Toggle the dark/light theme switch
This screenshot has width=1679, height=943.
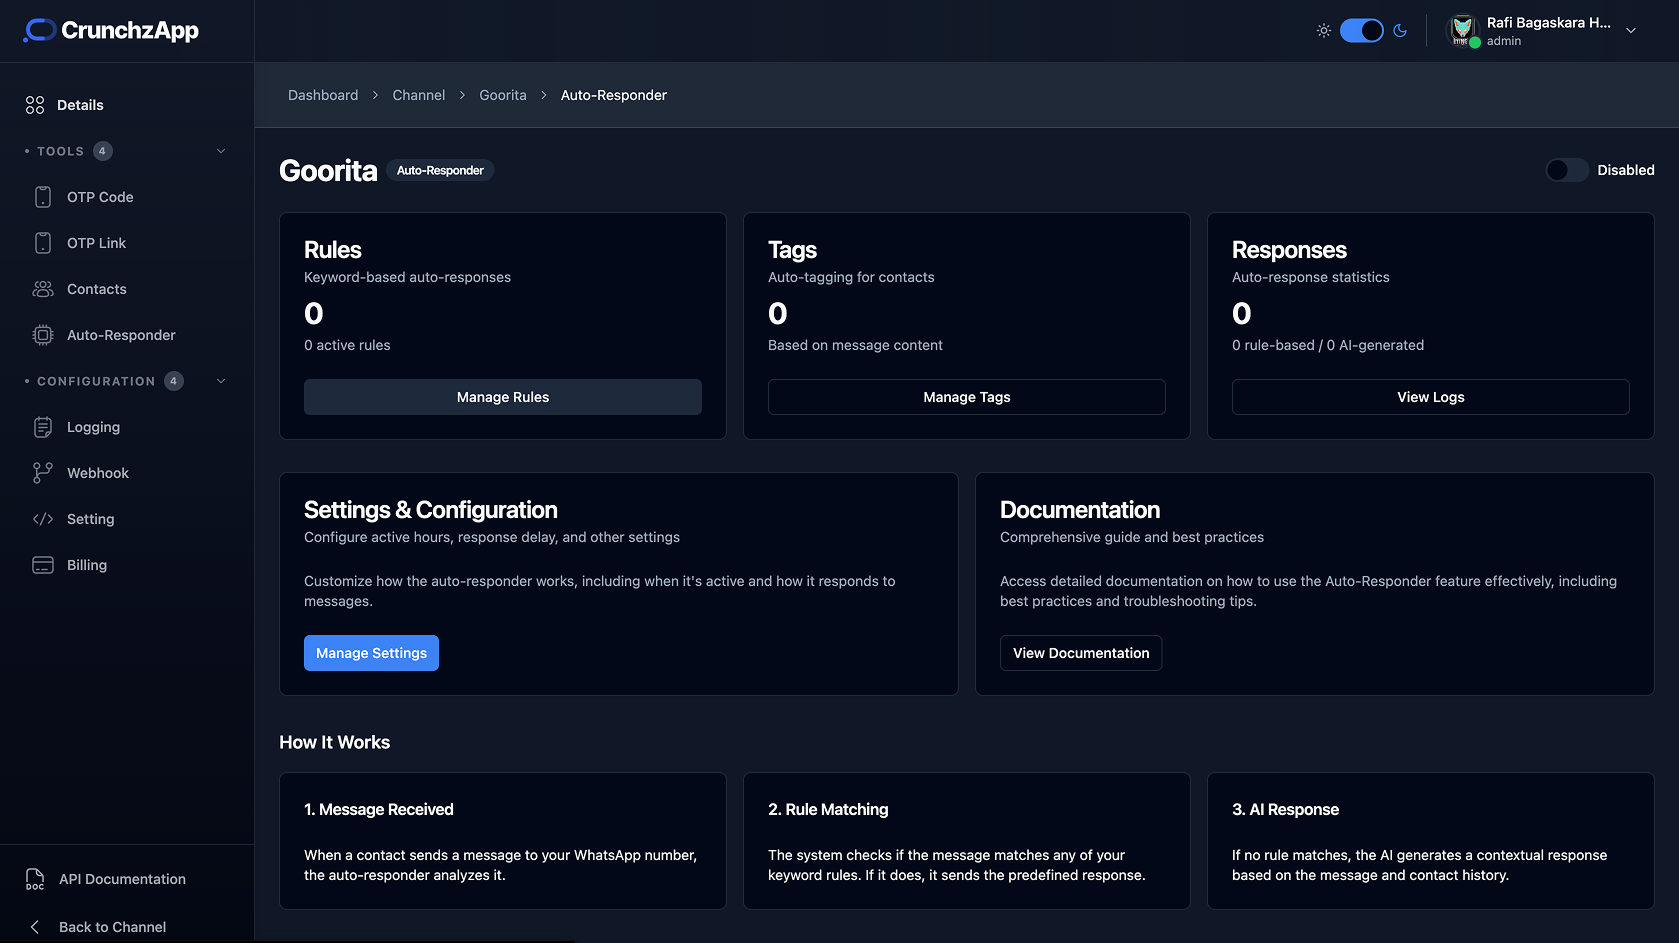(1361, 31)
